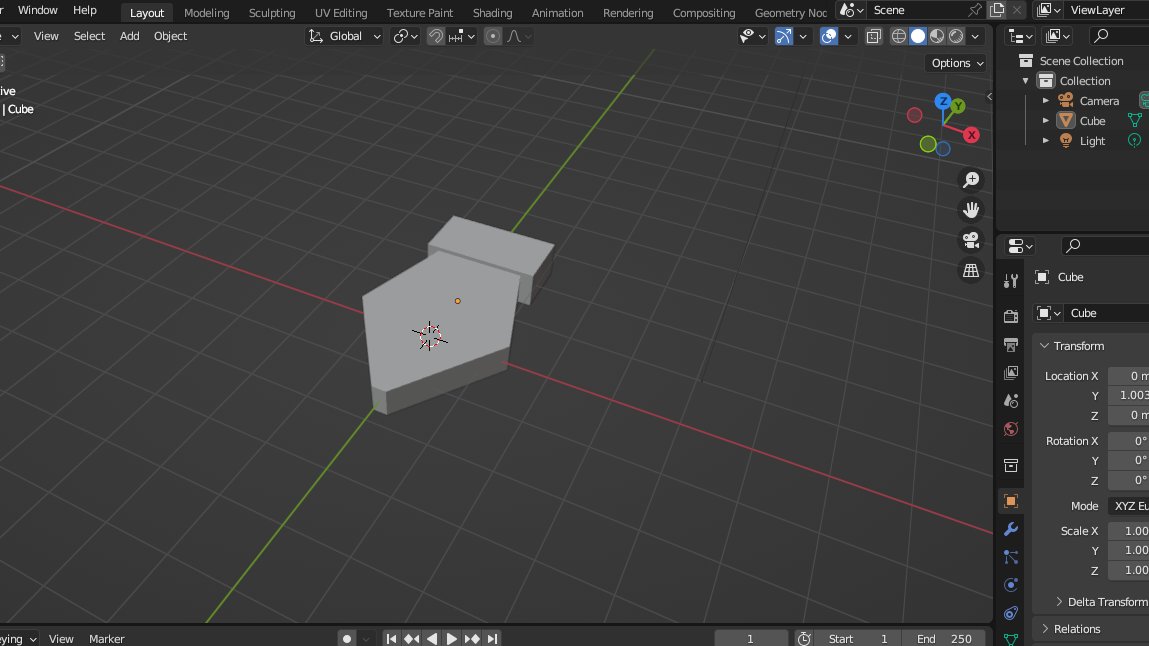The image size is (1149, 646).
Task: Click the Rotation X value field
Action: click(1128, 441)
